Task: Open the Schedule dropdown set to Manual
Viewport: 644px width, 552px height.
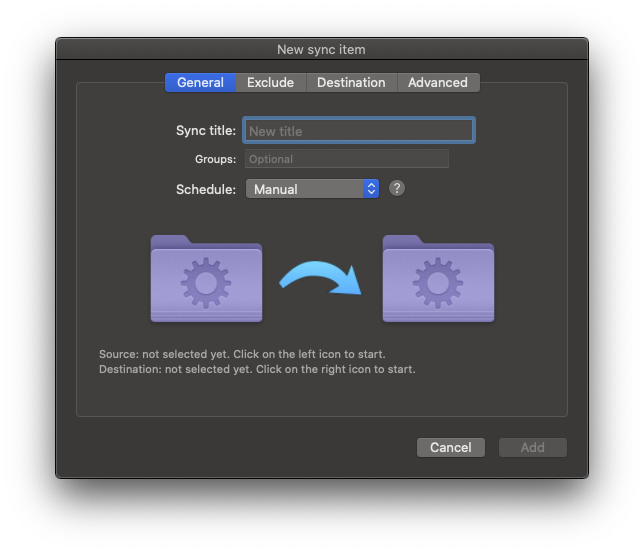Action: tap(312, 189)
